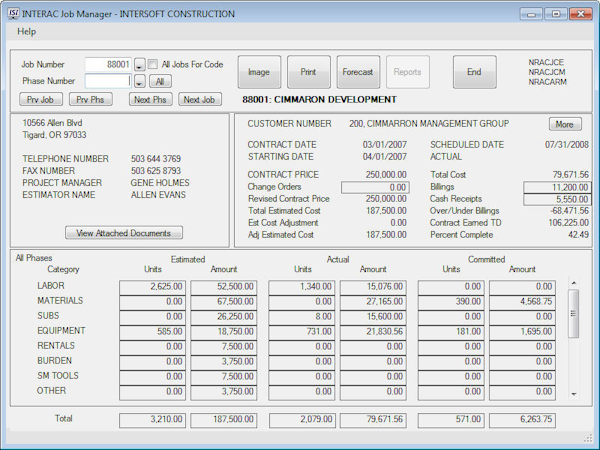Image resolution: width=600 pixels, height=450 pixels.
Task: Click the Phase Number input field
Action: click(108, 81)
